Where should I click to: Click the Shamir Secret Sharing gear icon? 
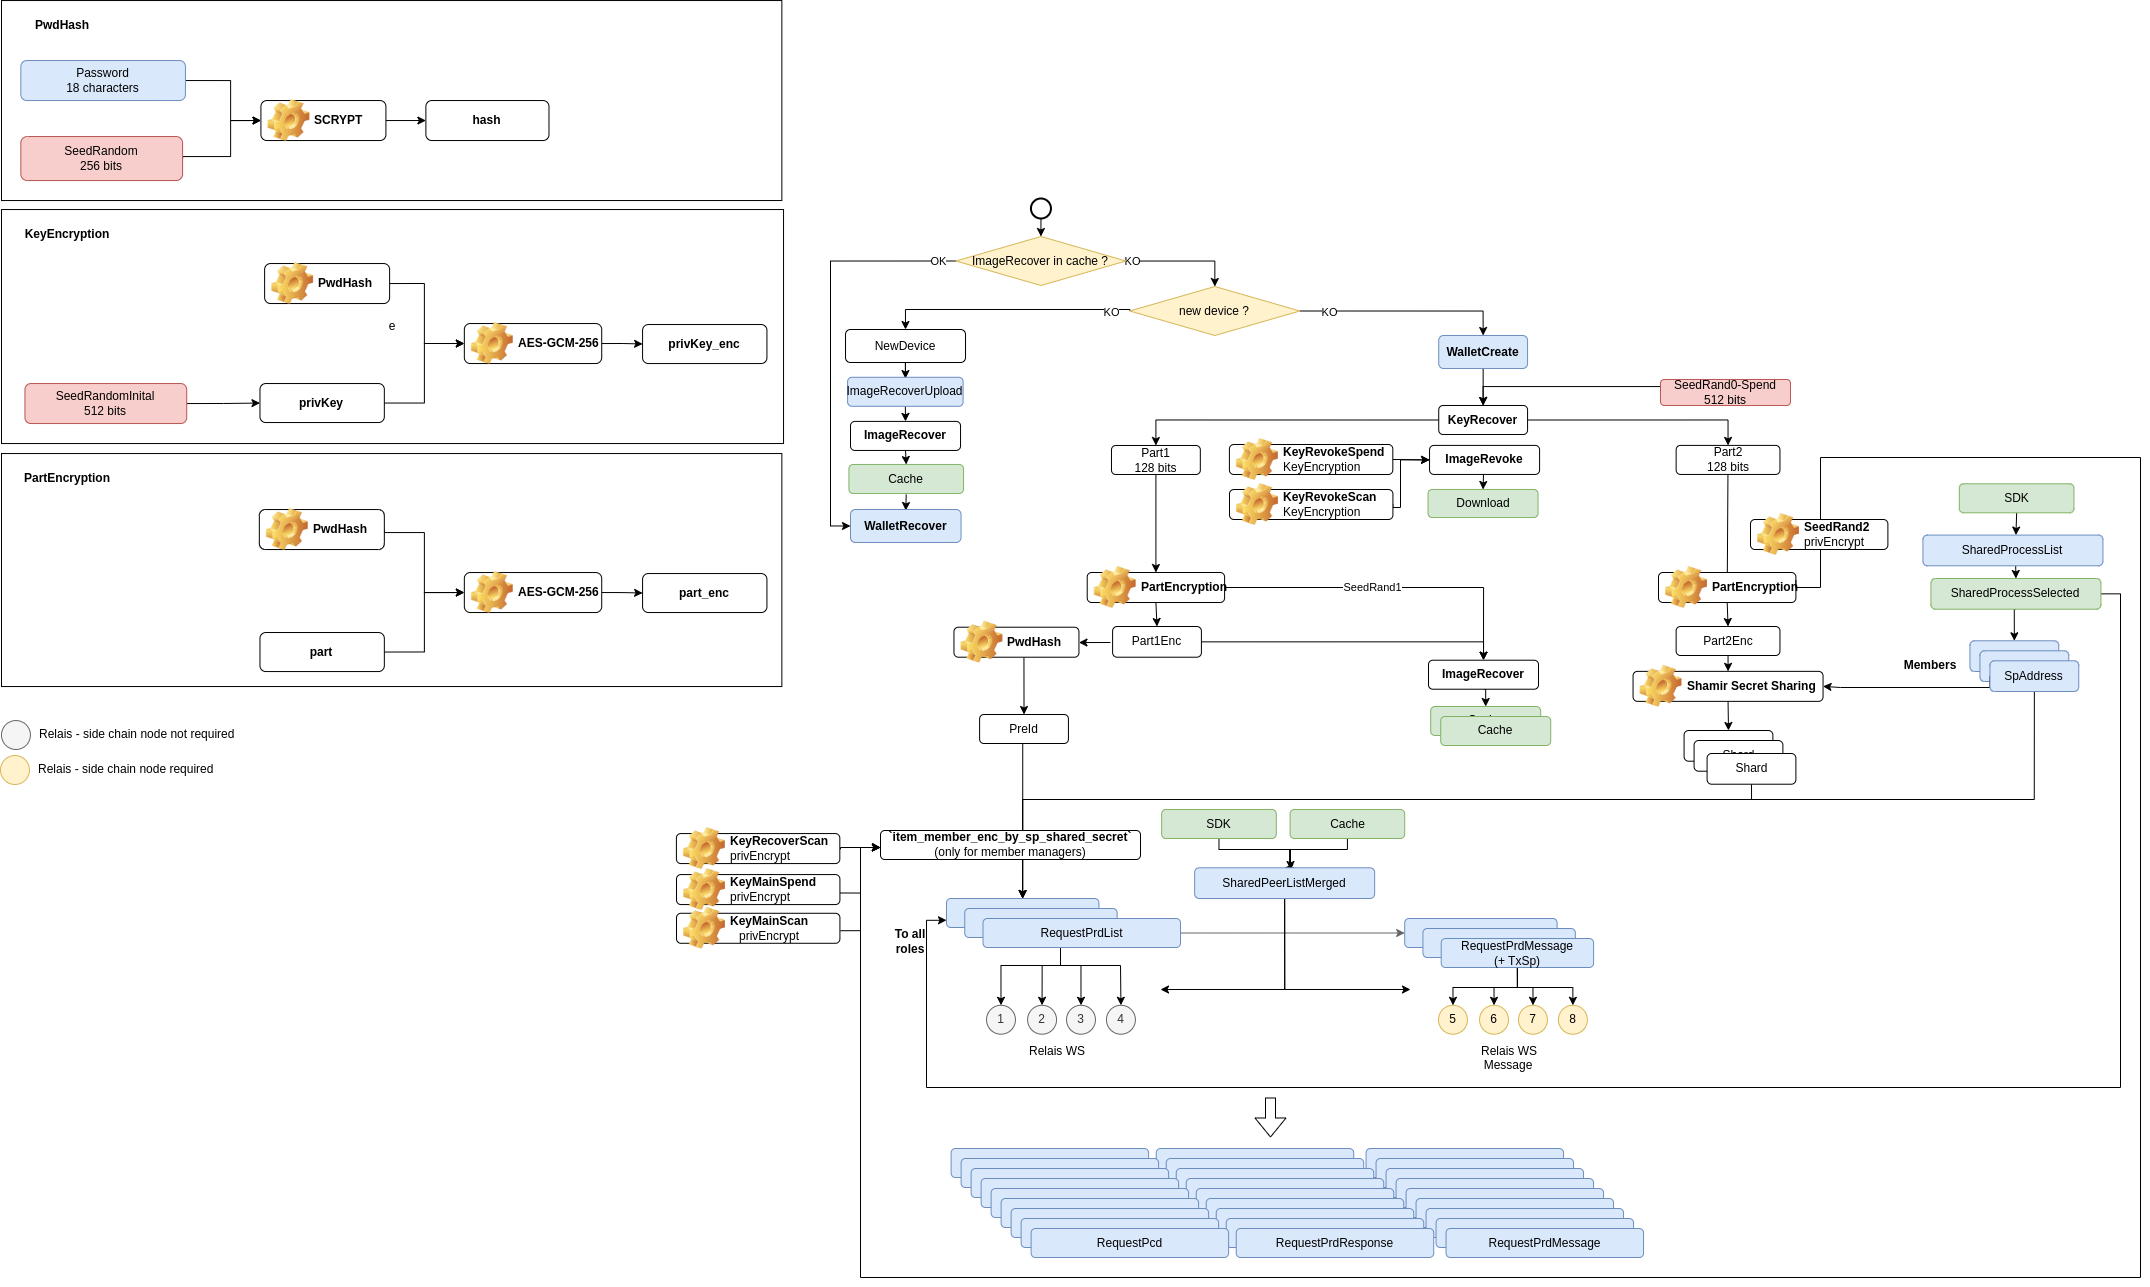click(1661, 686)
